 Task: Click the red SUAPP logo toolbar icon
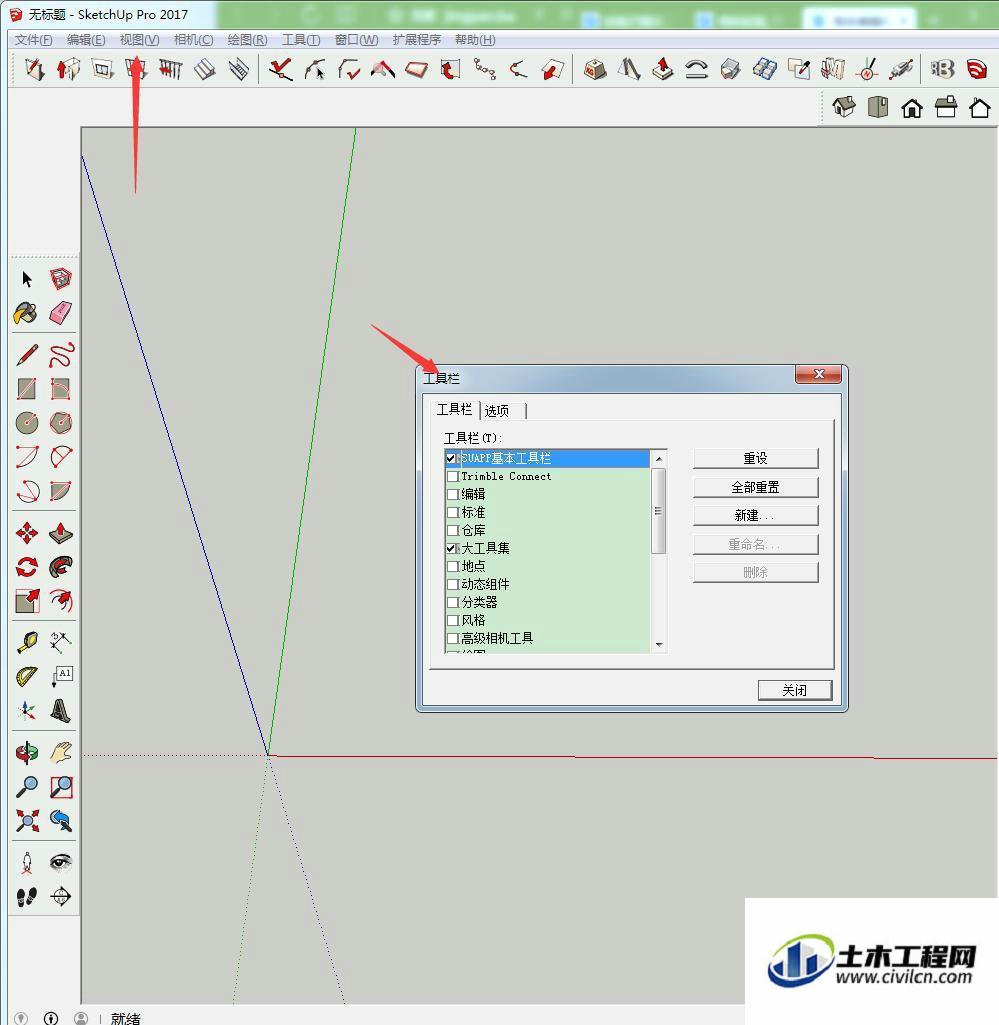click(x=977, y=69)
